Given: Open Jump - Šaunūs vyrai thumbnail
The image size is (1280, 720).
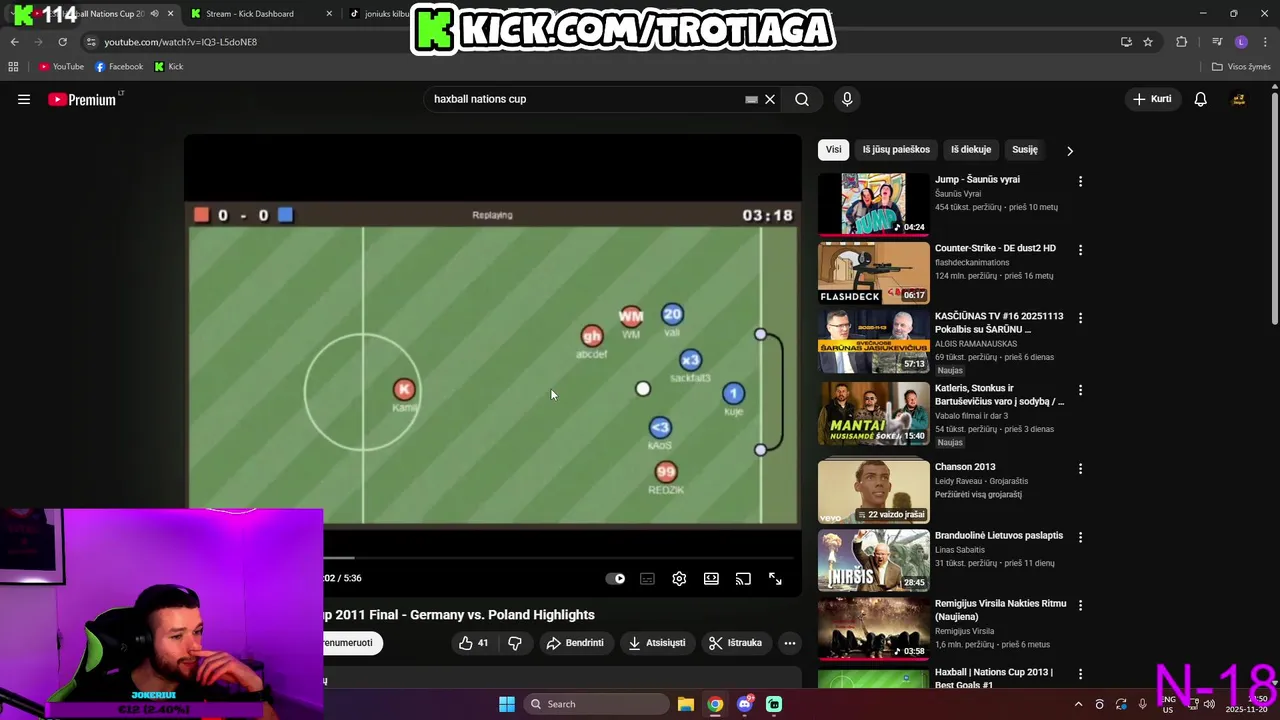Looking at the screenshot, I should point(873,204).
